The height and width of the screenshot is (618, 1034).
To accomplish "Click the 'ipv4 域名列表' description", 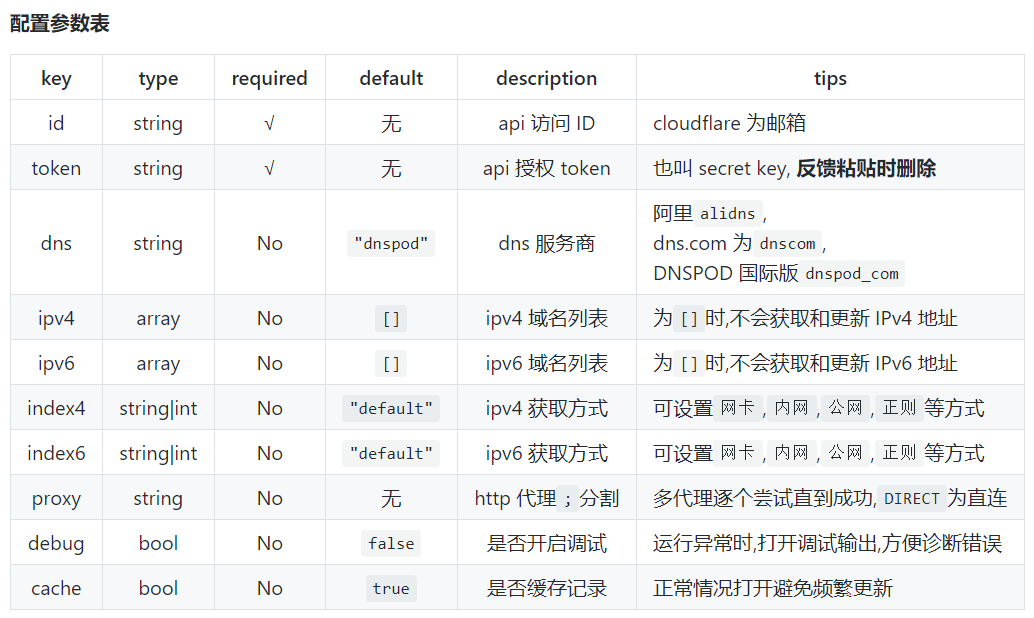I will 547,319.
